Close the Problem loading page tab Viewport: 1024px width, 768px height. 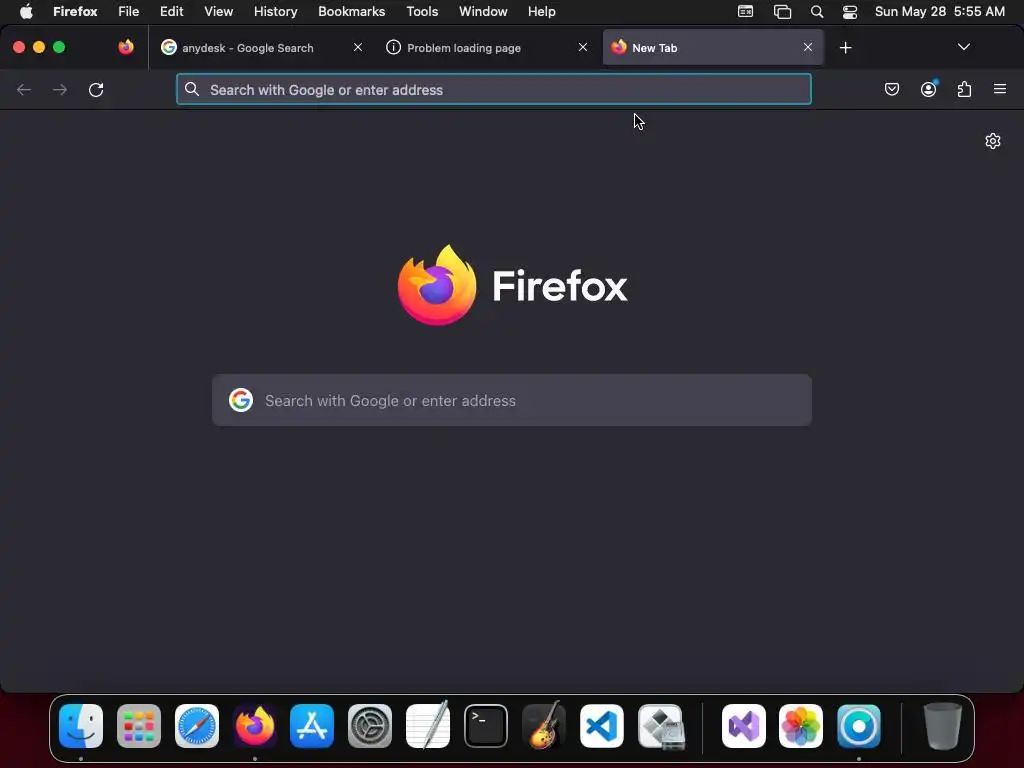tap(583, 47)
